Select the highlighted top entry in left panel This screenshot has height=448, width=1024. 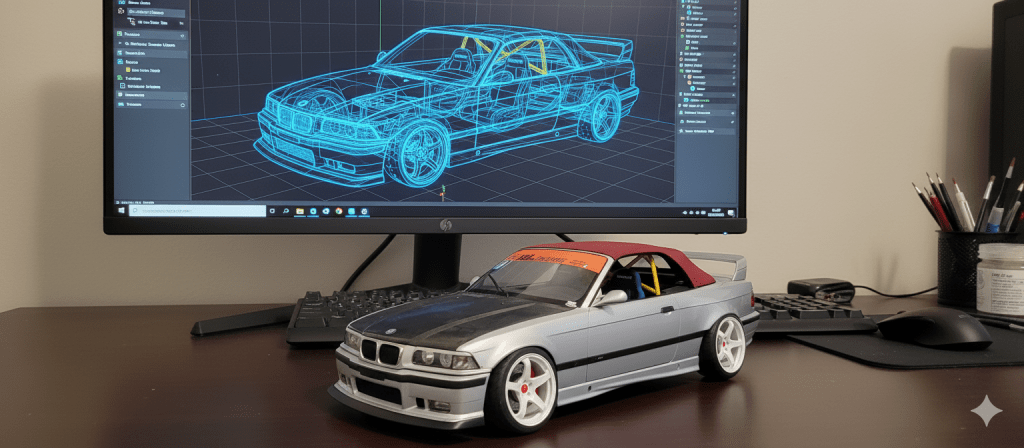150,14
